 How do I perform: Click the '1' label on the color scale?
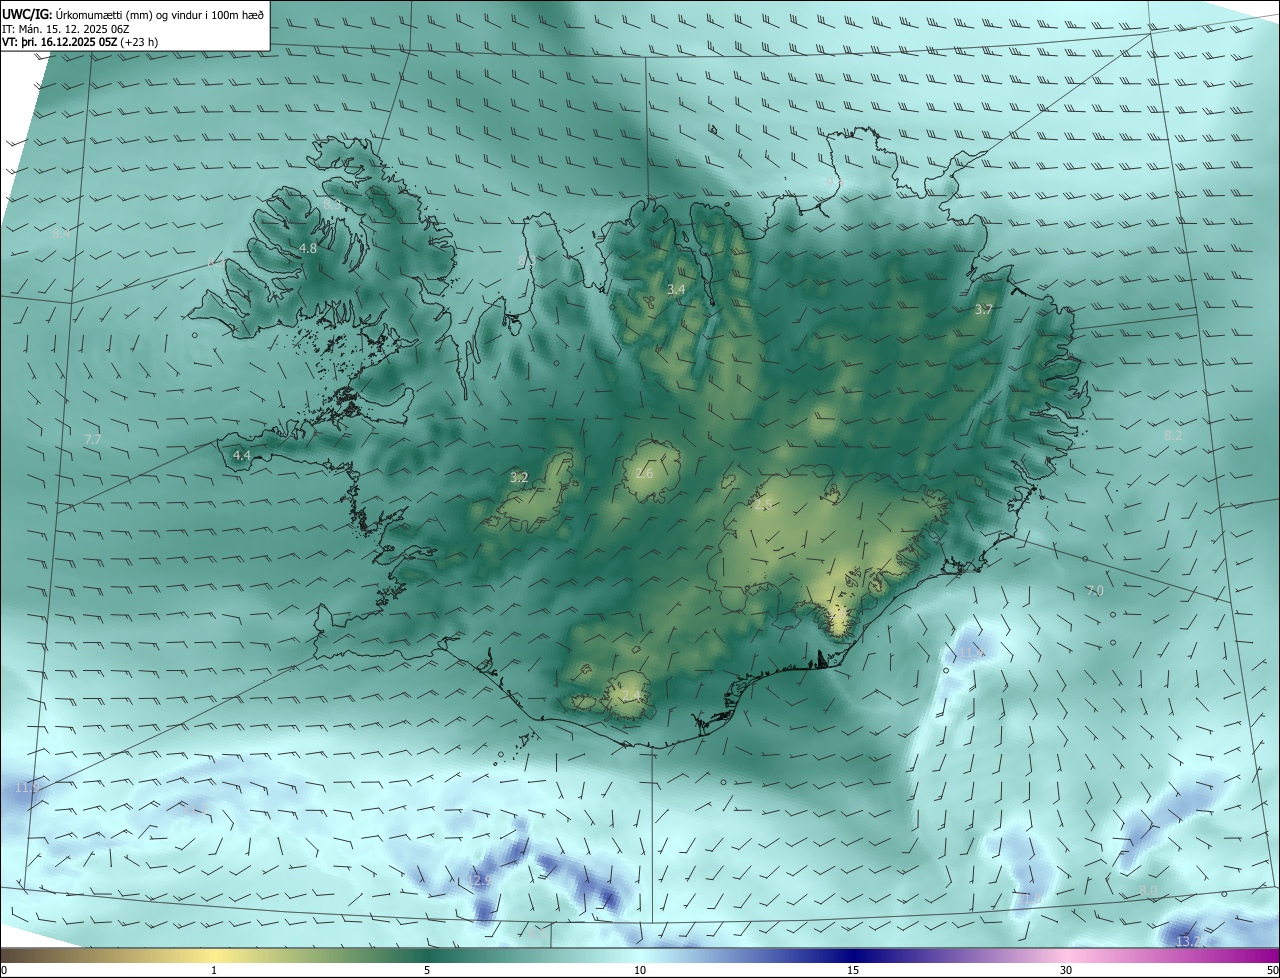pos(214,970)
